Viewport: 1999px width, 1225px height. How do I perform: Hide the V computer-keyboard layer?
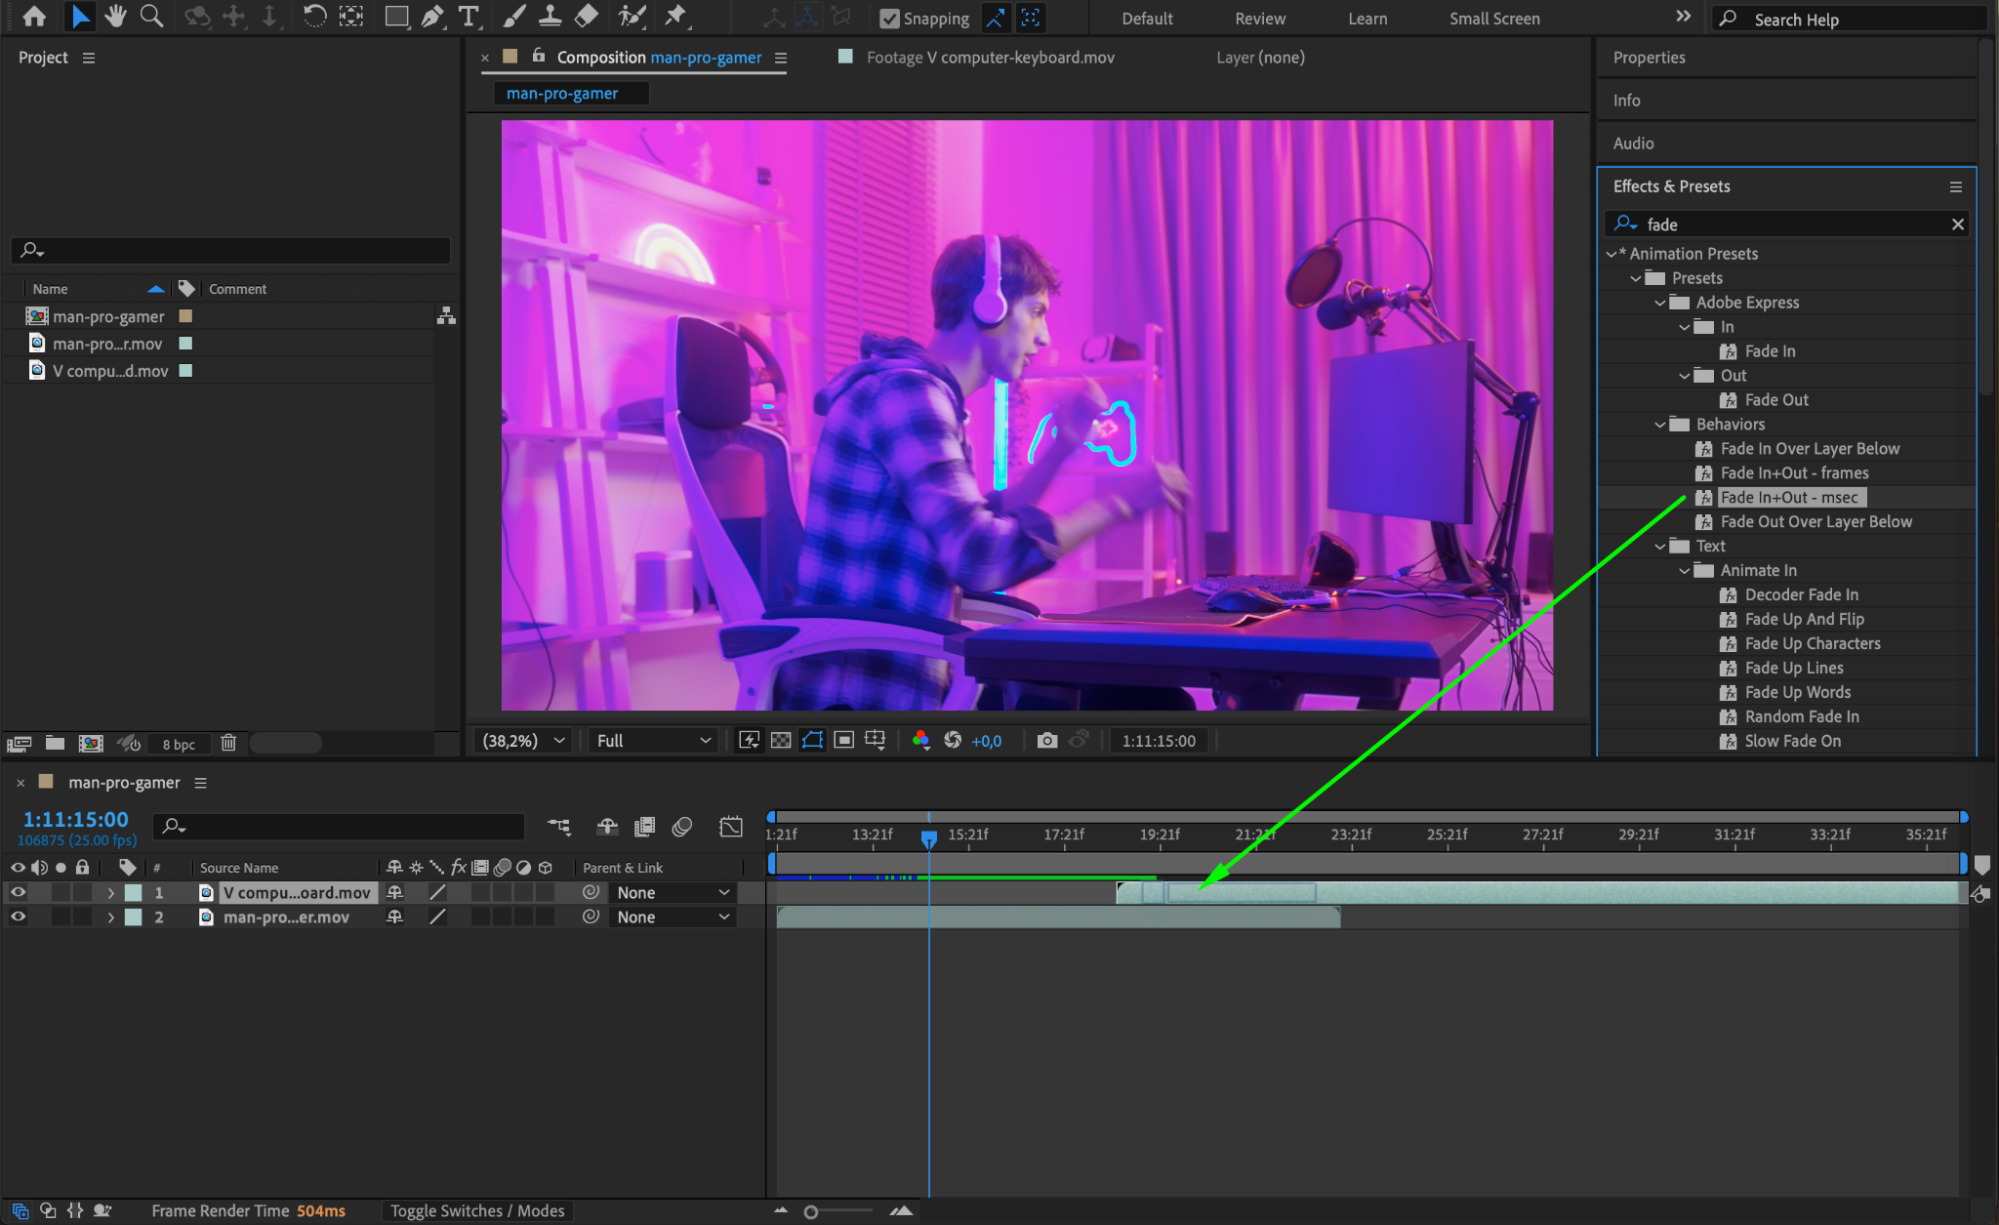coord(18,892)
